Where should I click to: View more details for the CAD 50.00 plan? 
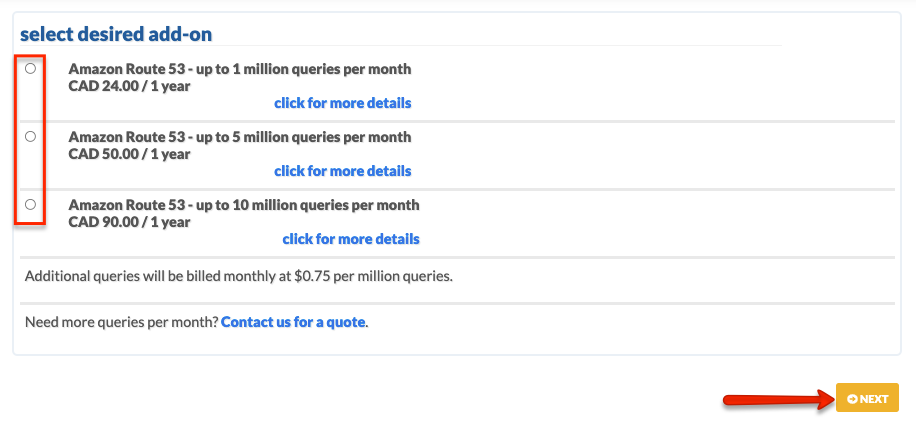coord(342,171)
